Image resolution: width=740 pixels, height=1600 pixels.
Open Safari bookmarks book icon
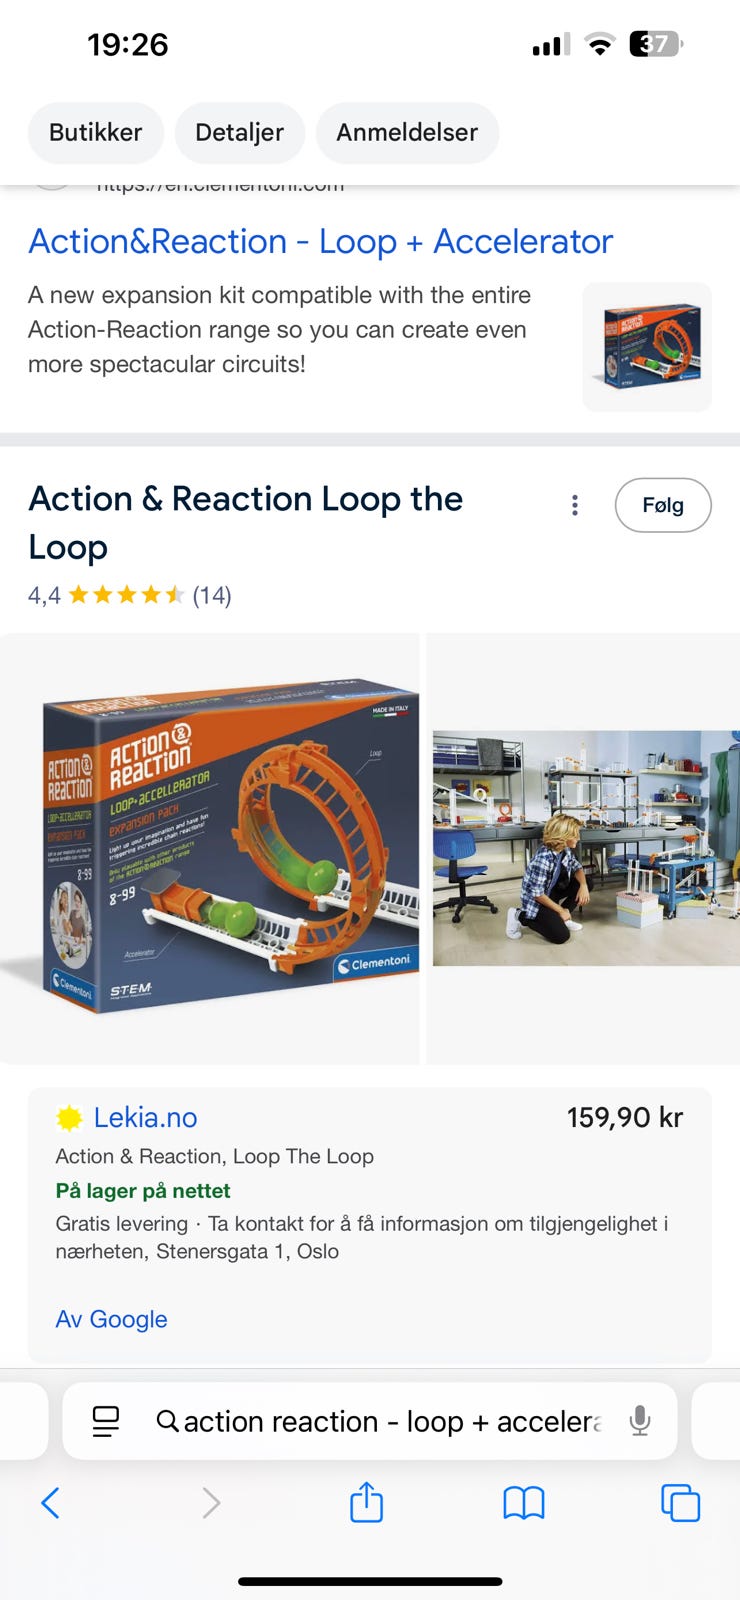[x=523, y=1502]
